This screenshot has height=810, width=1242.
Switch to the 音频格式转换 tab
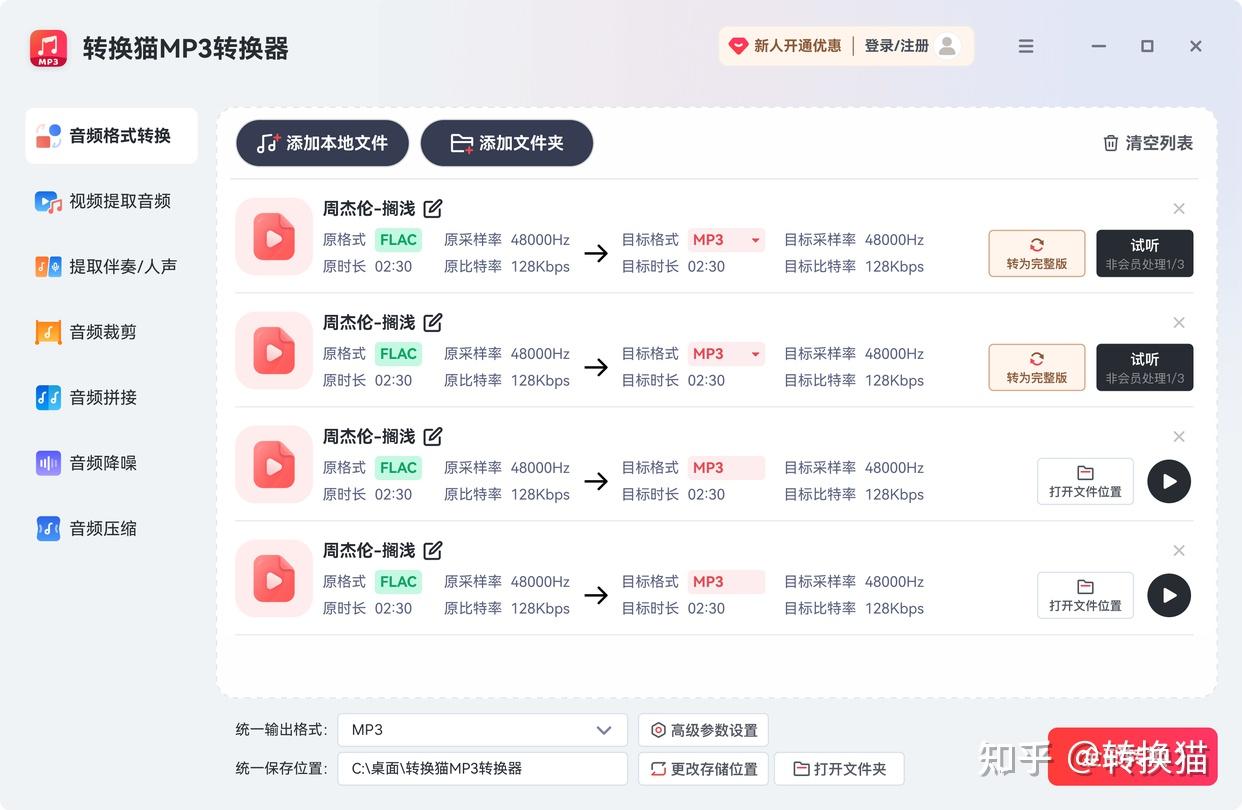[x=111, y=136]
